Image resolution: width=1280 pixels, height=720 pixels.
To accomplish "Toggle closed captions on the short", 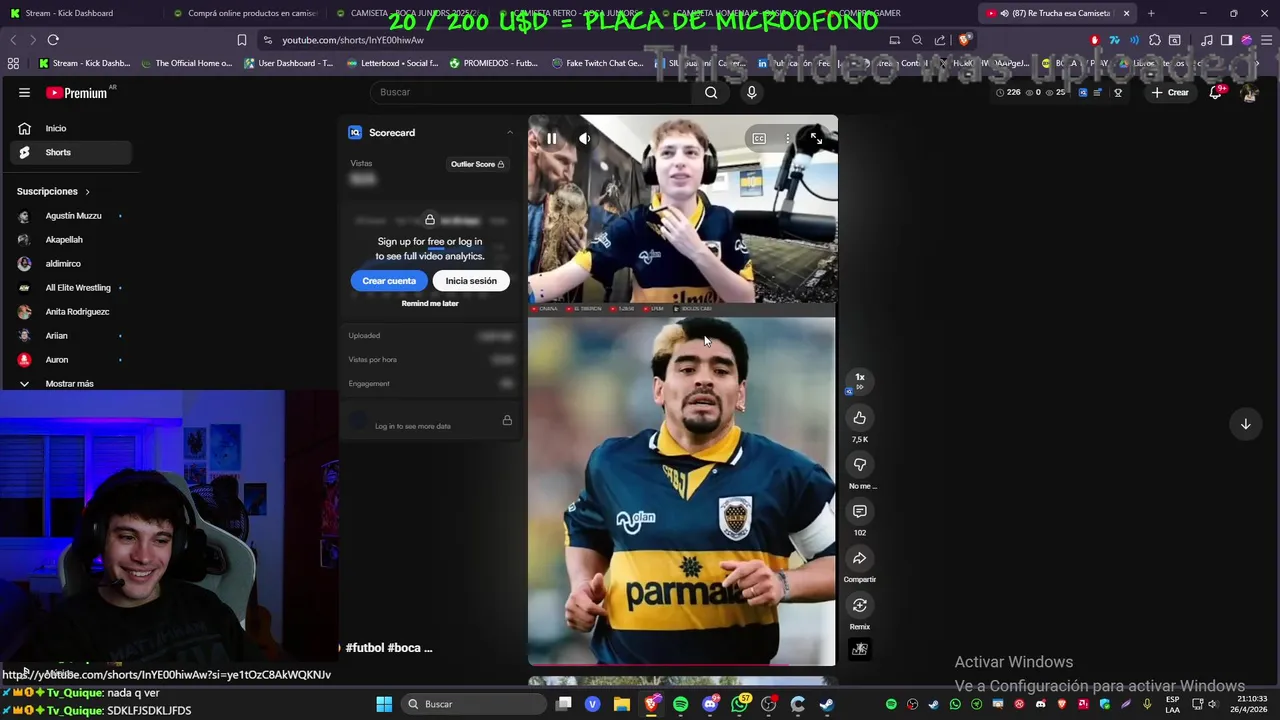I will [x=759, y=138].
